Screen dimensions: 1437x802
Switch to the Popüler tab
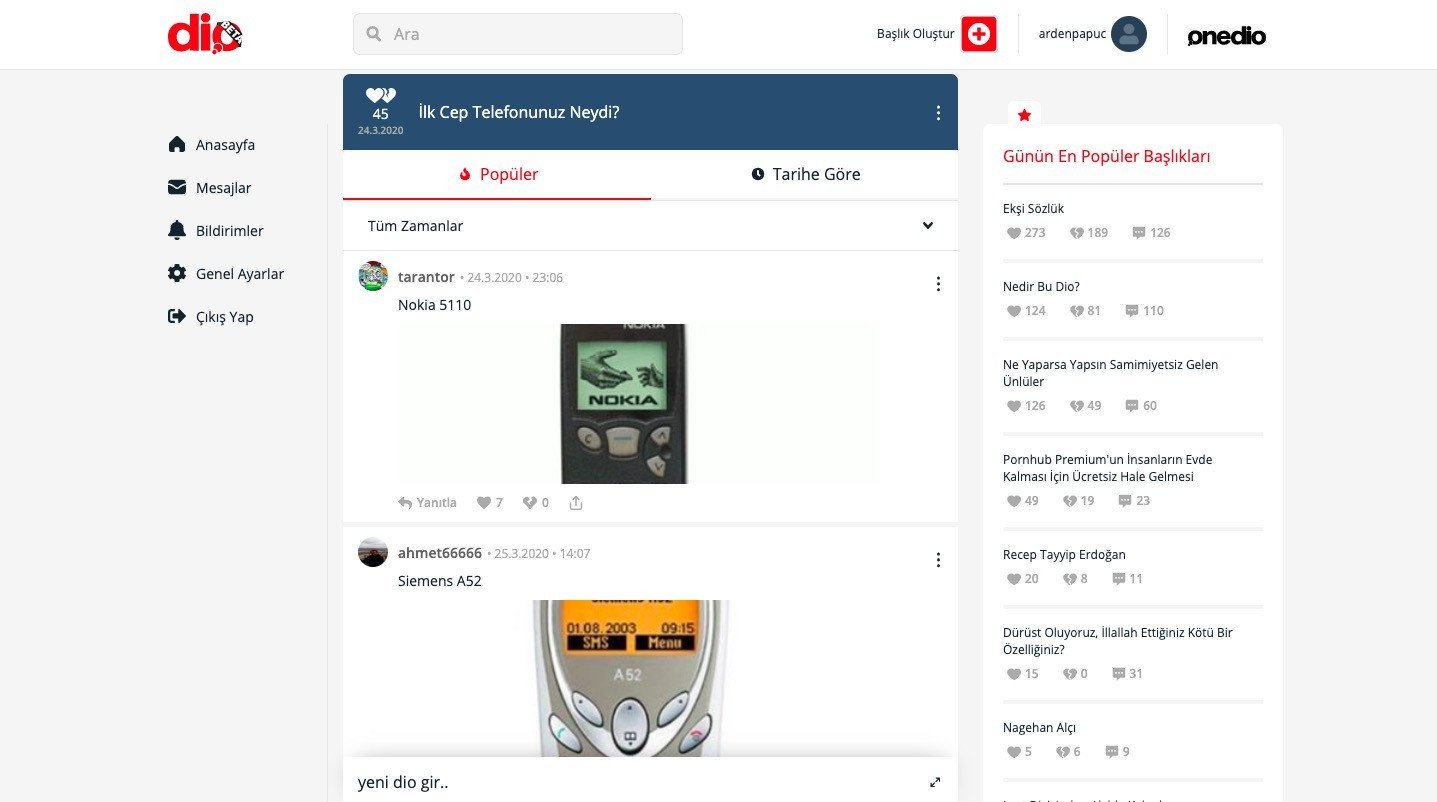coord(498,174)
